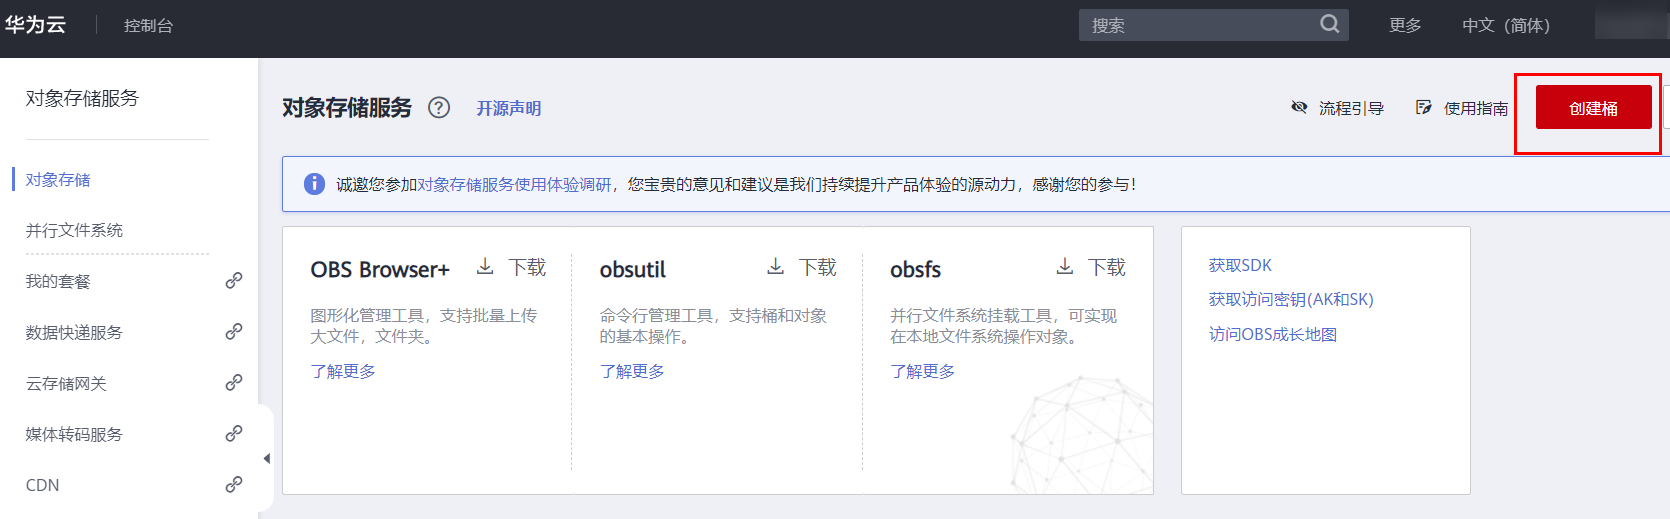Screen dimensions: 1670x519
Task: Click link icon beside 数据快递服务
Action: (x=234, y=332)
